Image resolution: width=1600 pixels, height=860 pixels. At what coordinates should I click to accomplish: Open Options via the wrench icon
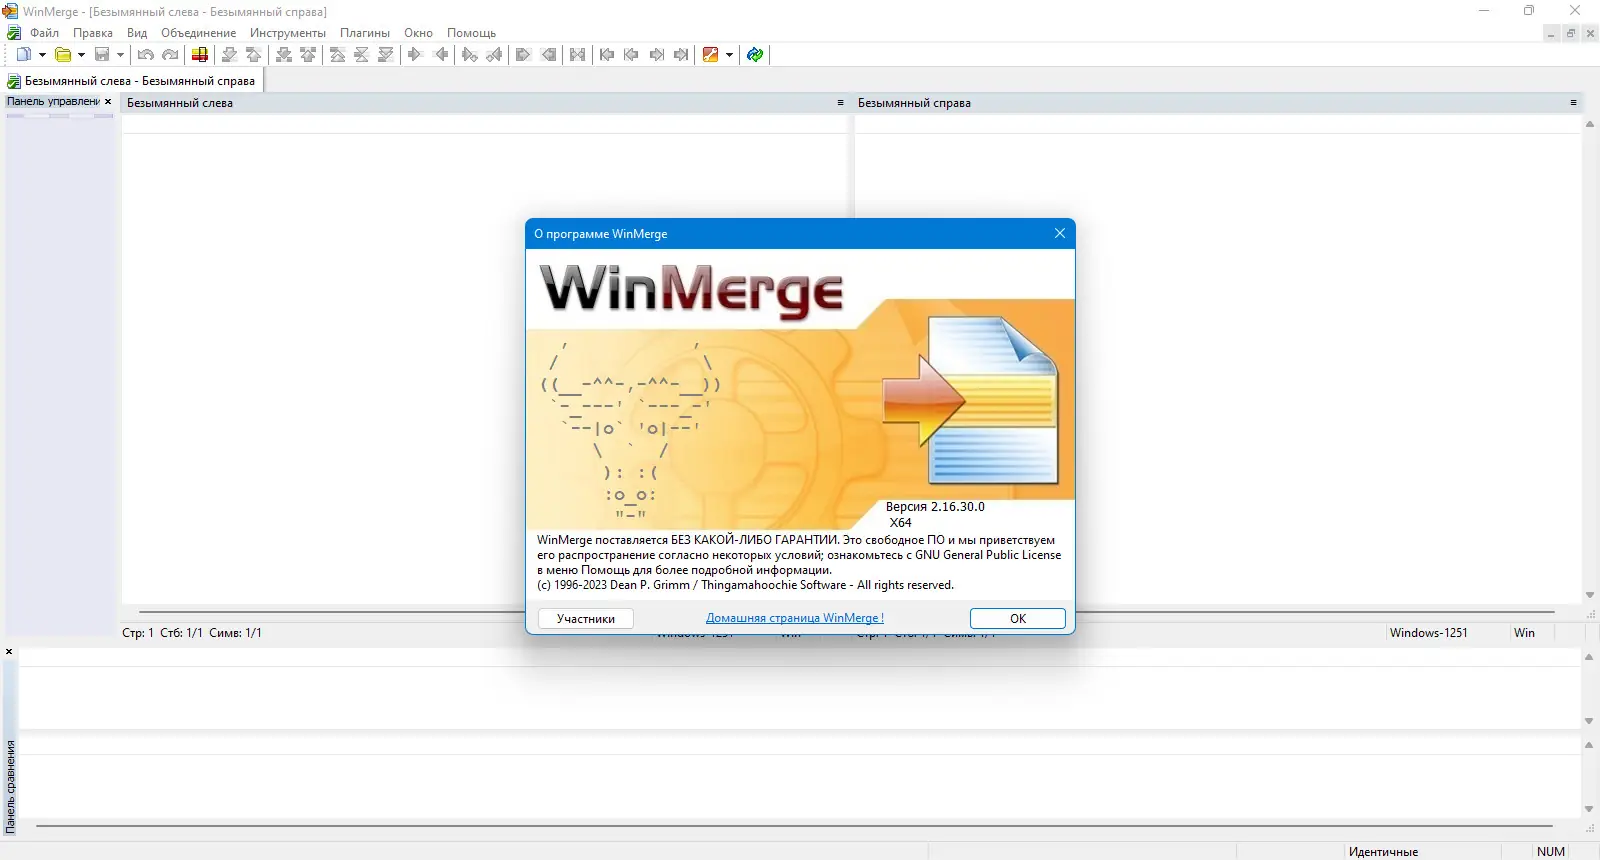point(711,55)
